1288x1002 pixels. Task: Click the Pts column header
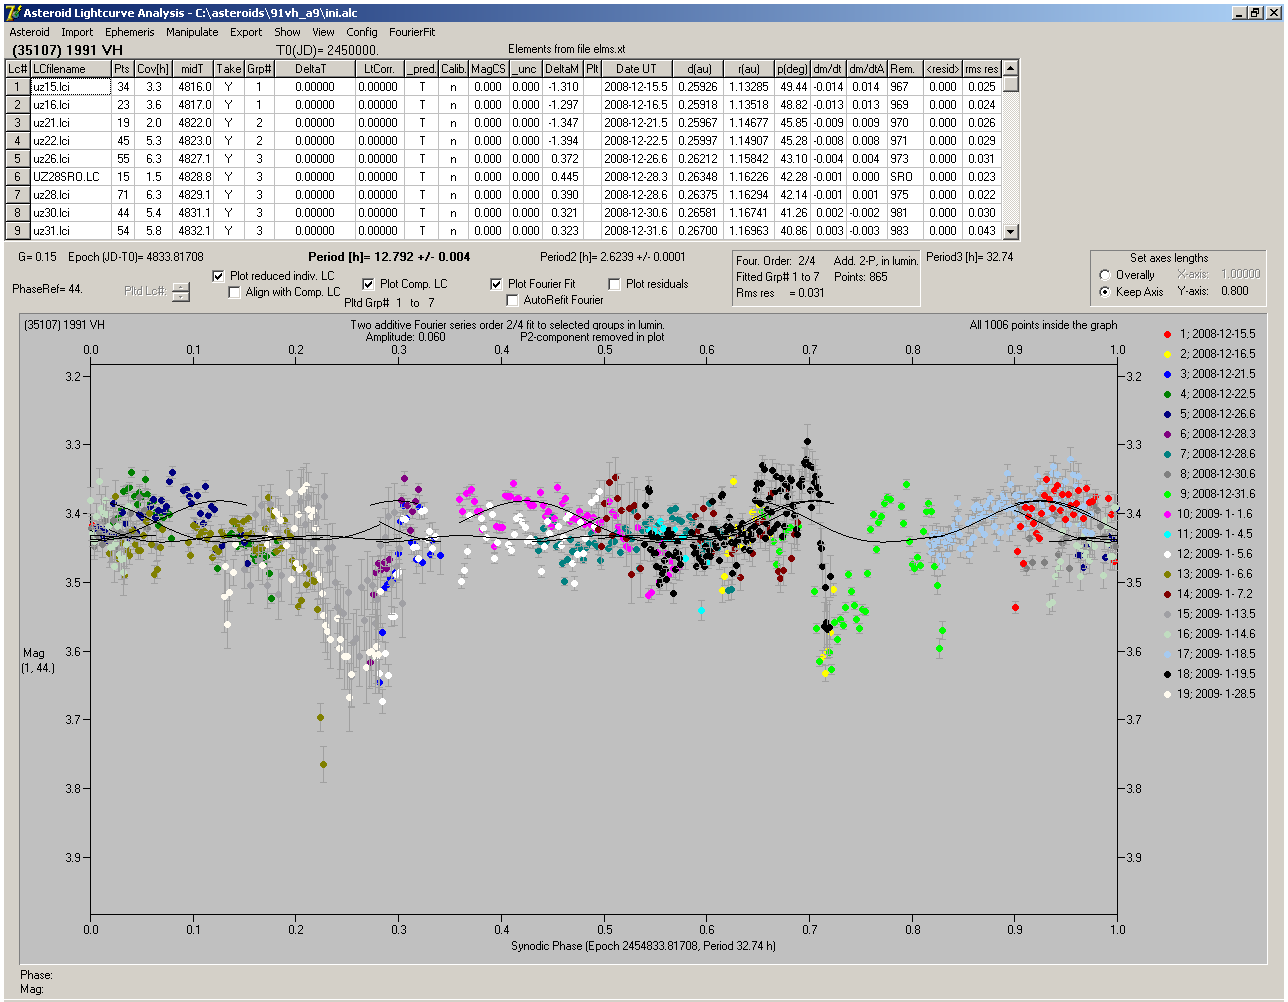coord(122,69)
